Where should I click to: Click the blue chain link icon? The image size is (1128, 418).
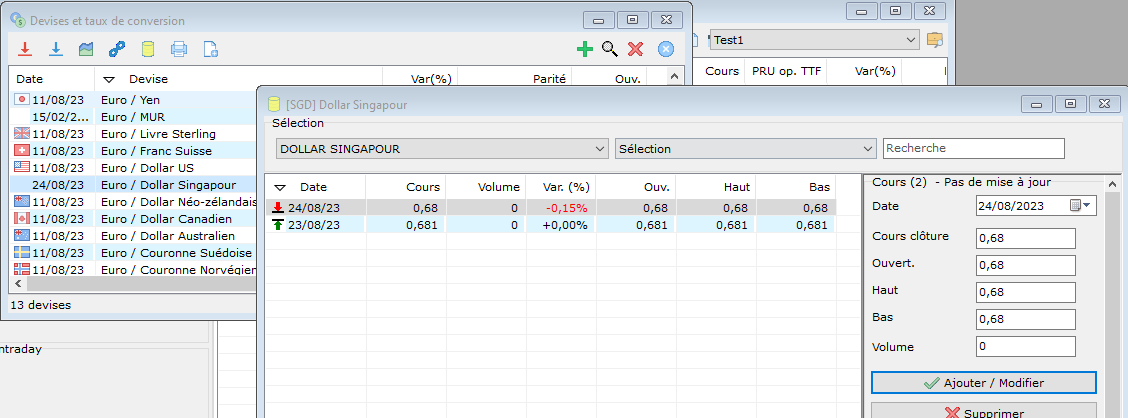coord(117,49)
